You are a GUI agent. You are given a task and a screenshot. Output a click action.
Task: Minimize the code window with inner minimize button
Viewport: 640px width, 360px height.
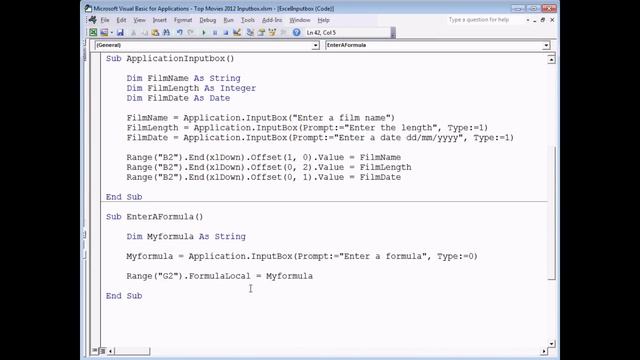pyautogui.click(x=535, y=20)
